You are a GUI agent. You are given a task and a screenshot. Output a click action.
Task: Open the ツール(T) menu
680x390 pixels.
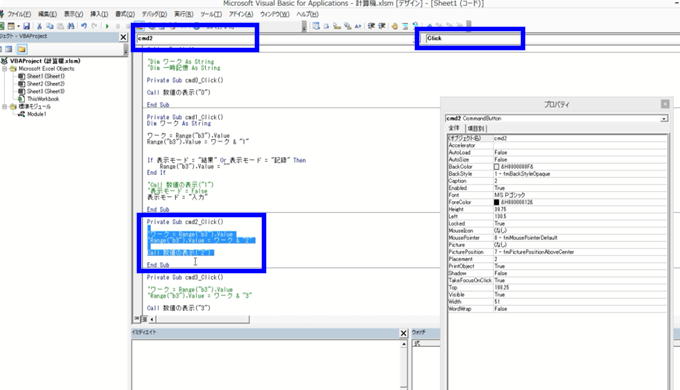211,14
